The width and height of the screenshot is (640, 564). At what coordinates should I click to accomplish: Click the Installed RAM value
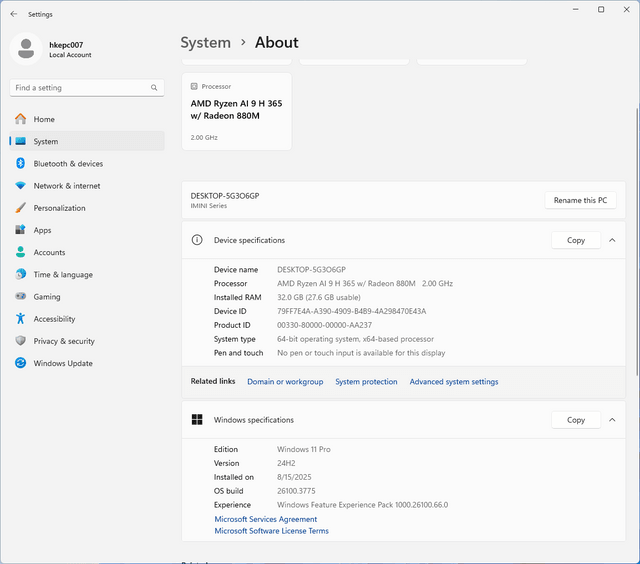[x=319, y=297]
